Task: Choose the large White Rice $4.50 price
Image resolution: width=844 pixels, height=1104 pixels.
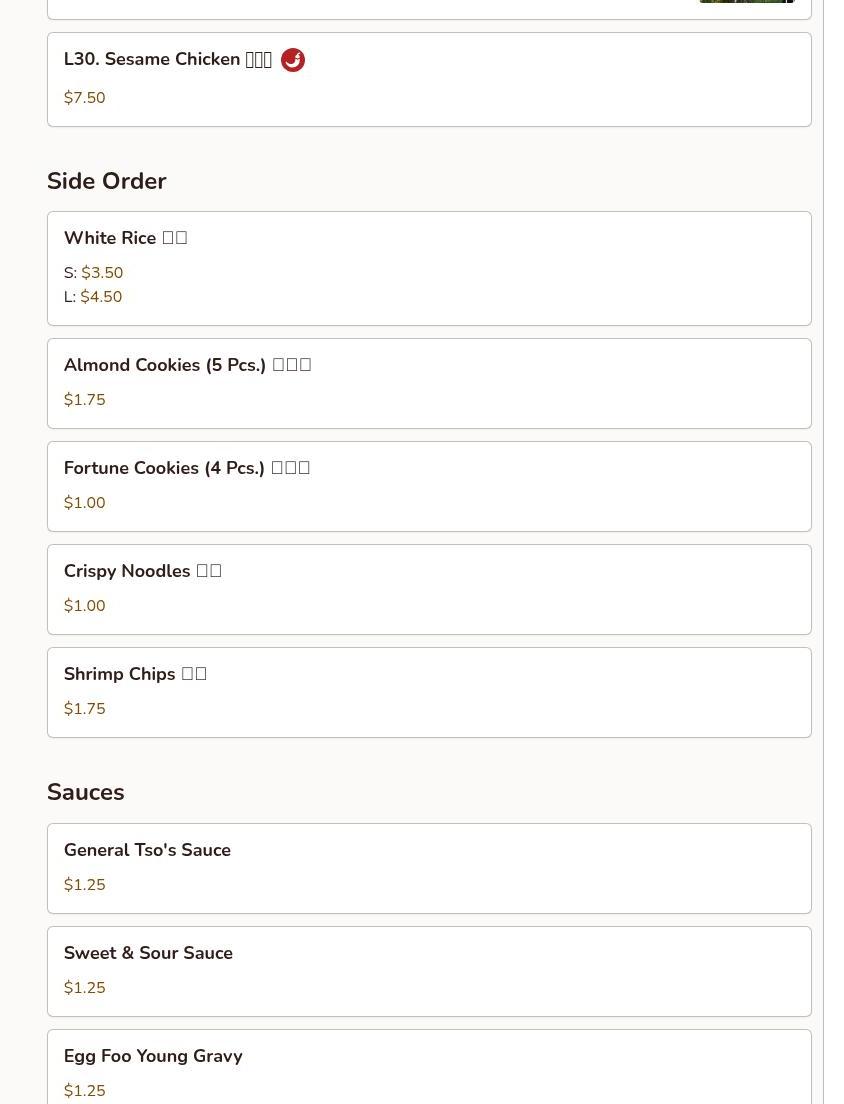Action: click(100, 297)
